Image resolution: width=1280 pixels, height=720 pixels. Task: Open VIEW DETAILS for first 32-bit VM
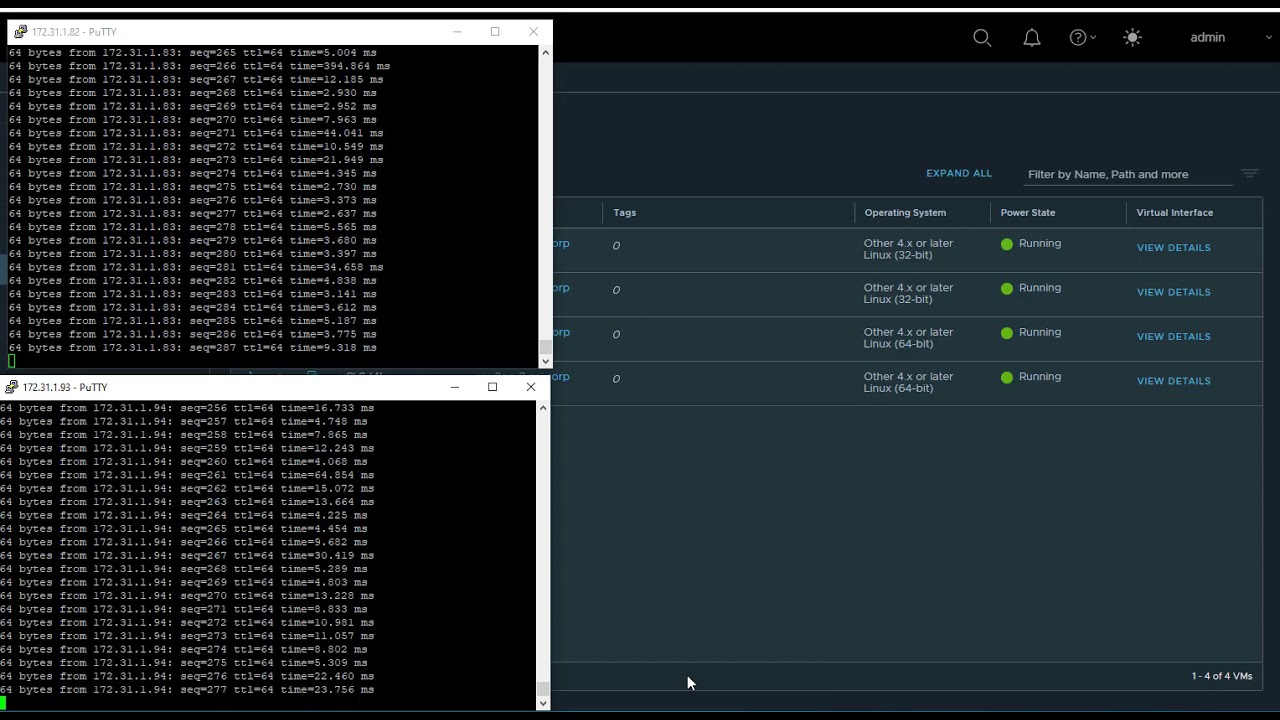coord(1174,248)
